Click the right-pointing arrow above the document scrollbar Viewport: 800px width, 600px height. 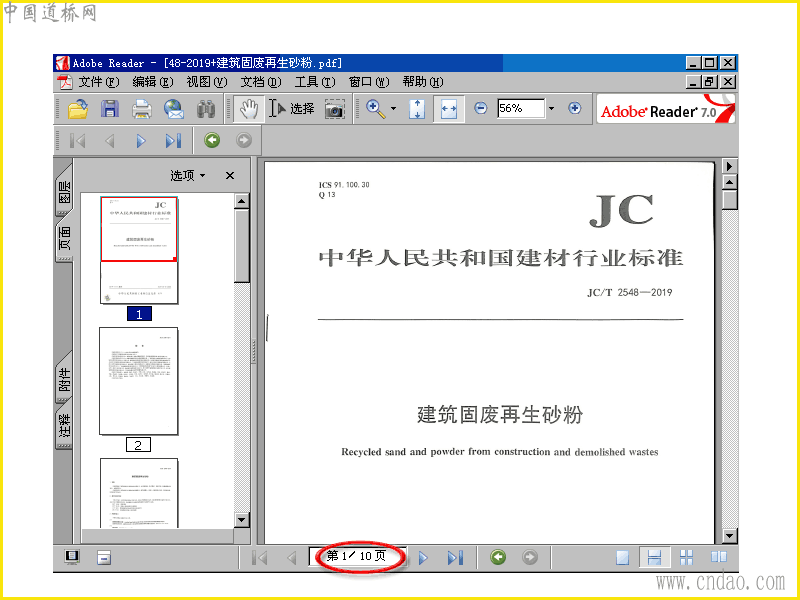tap(730, 166)
